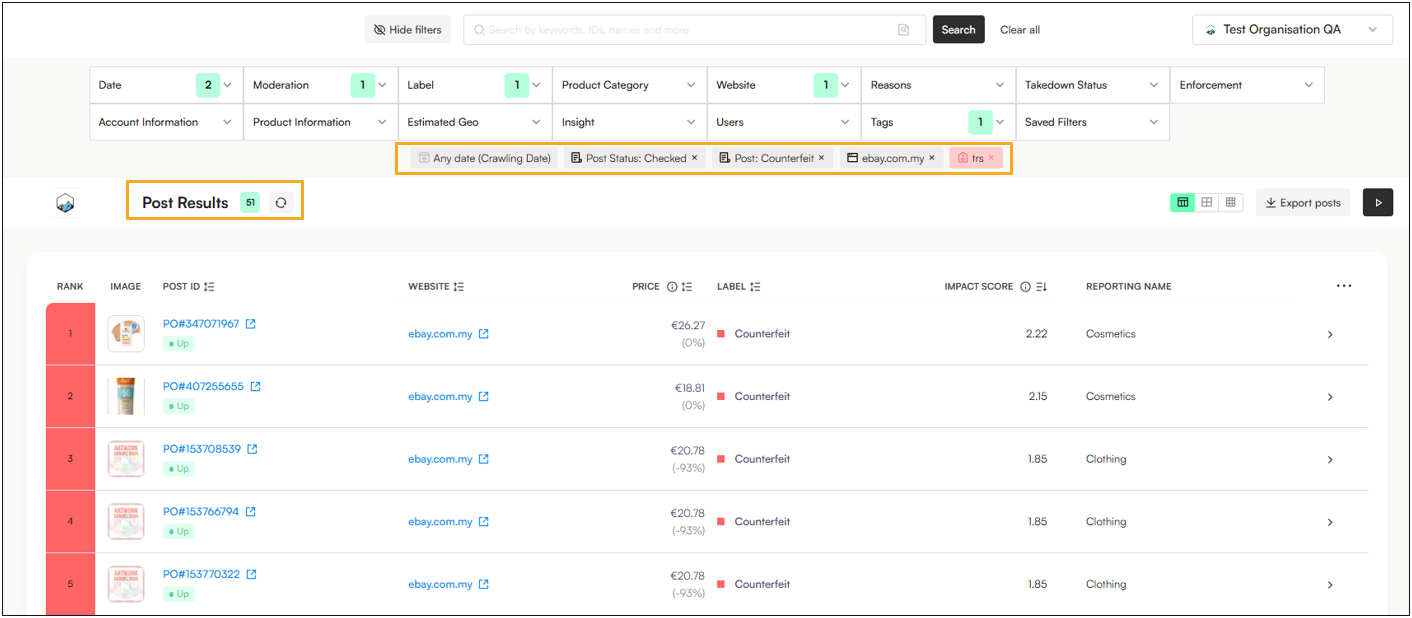1412x618 pixels.
Task: Click external link icon beside PO#153770322
Action: click(251, 574)
